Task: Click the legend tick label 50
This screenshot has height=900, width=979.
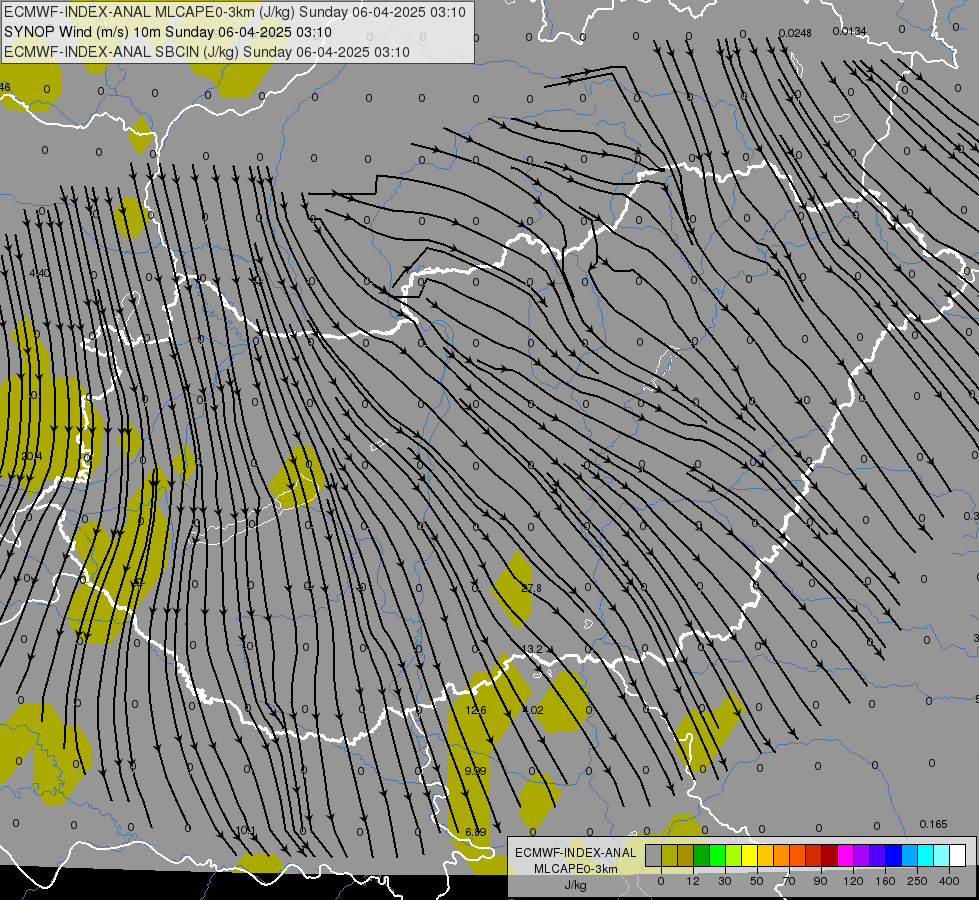Action: 757,881
